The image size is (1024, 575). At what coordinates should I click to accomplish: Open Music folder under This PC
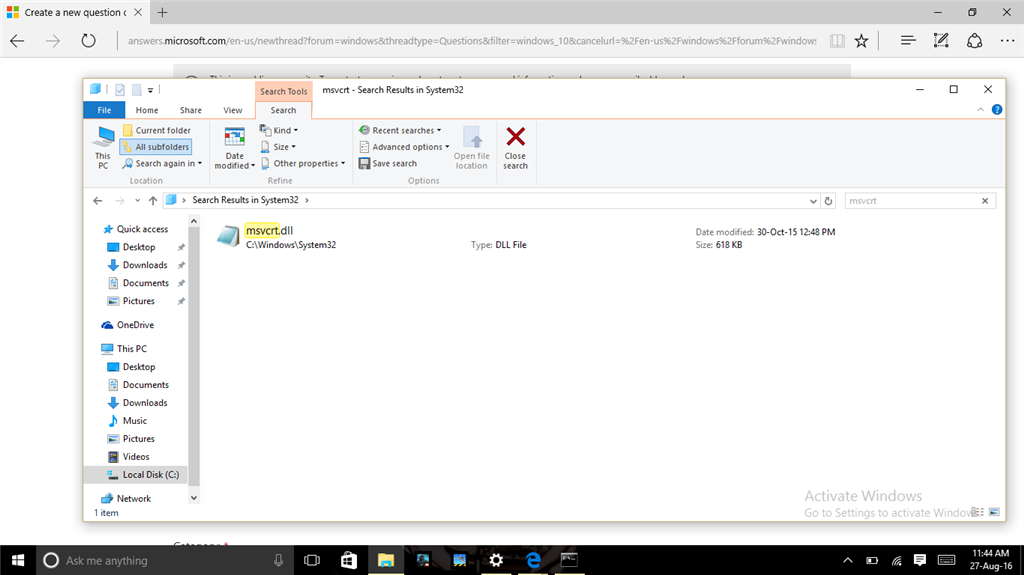[135, 421]
